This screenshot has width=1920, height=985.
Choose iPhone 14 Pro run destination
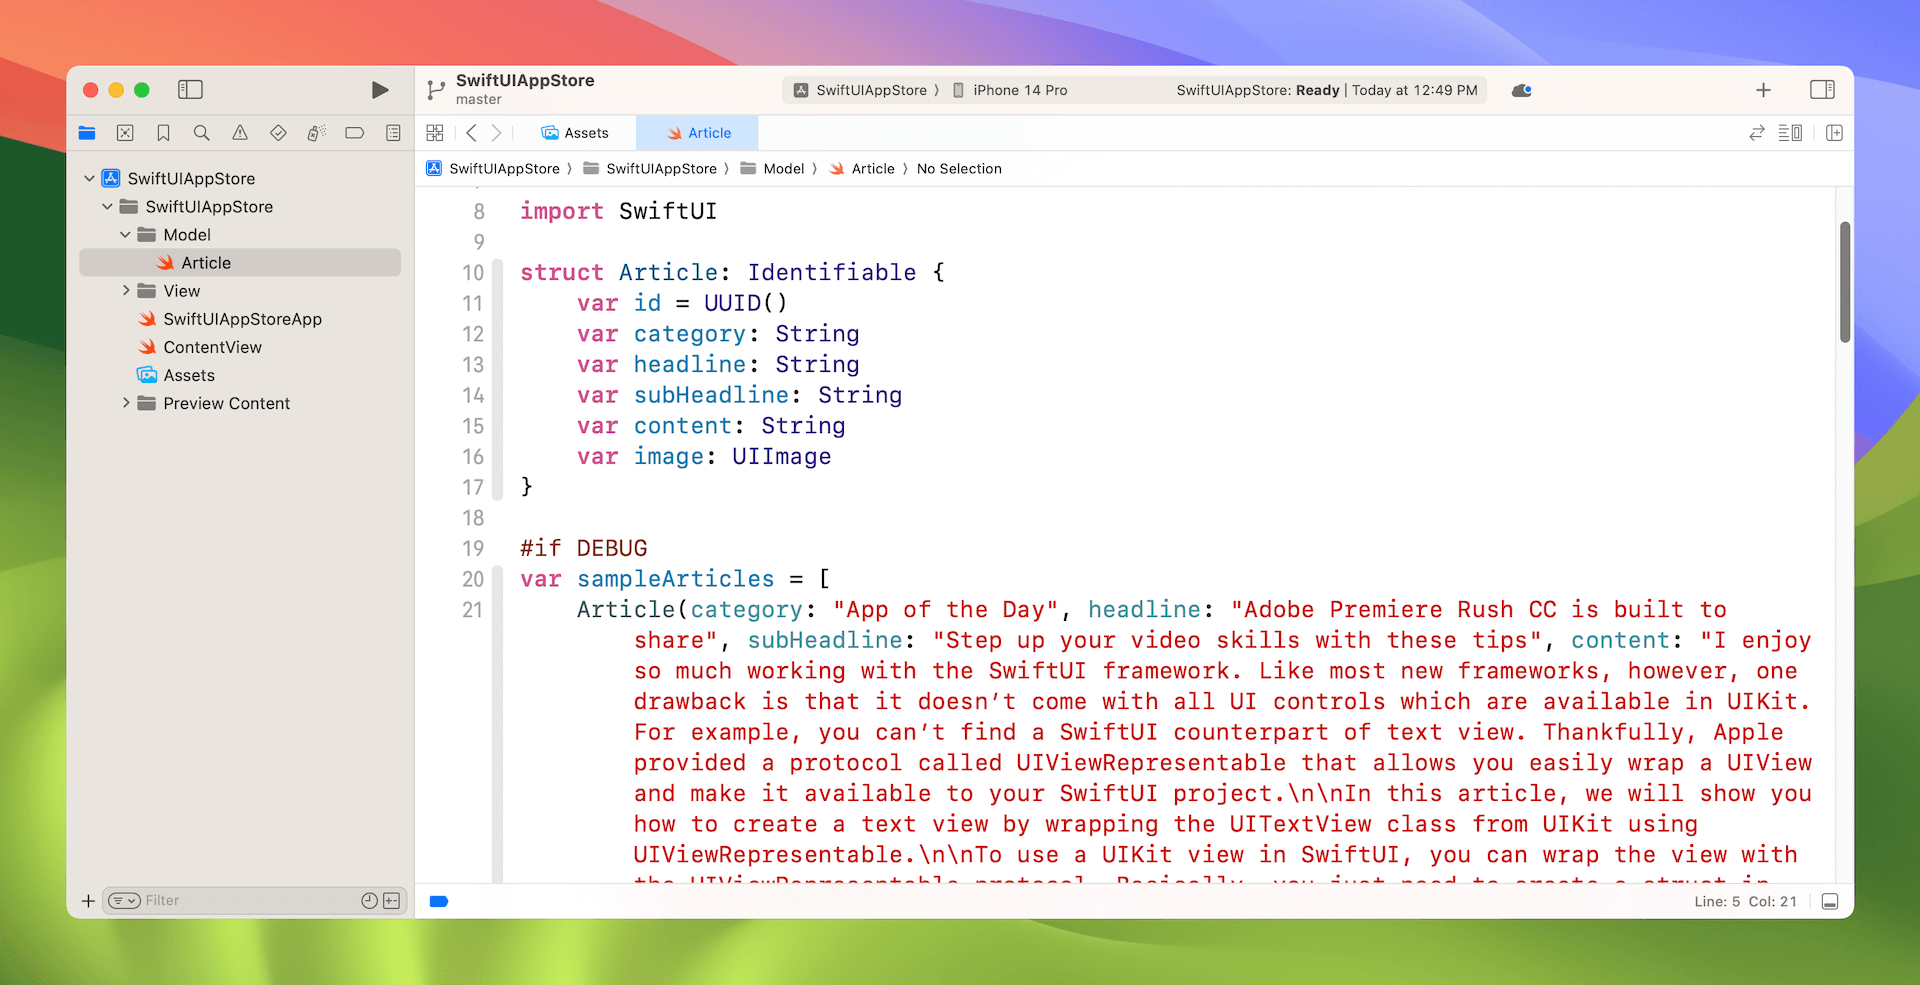(x=1010, y=90)
